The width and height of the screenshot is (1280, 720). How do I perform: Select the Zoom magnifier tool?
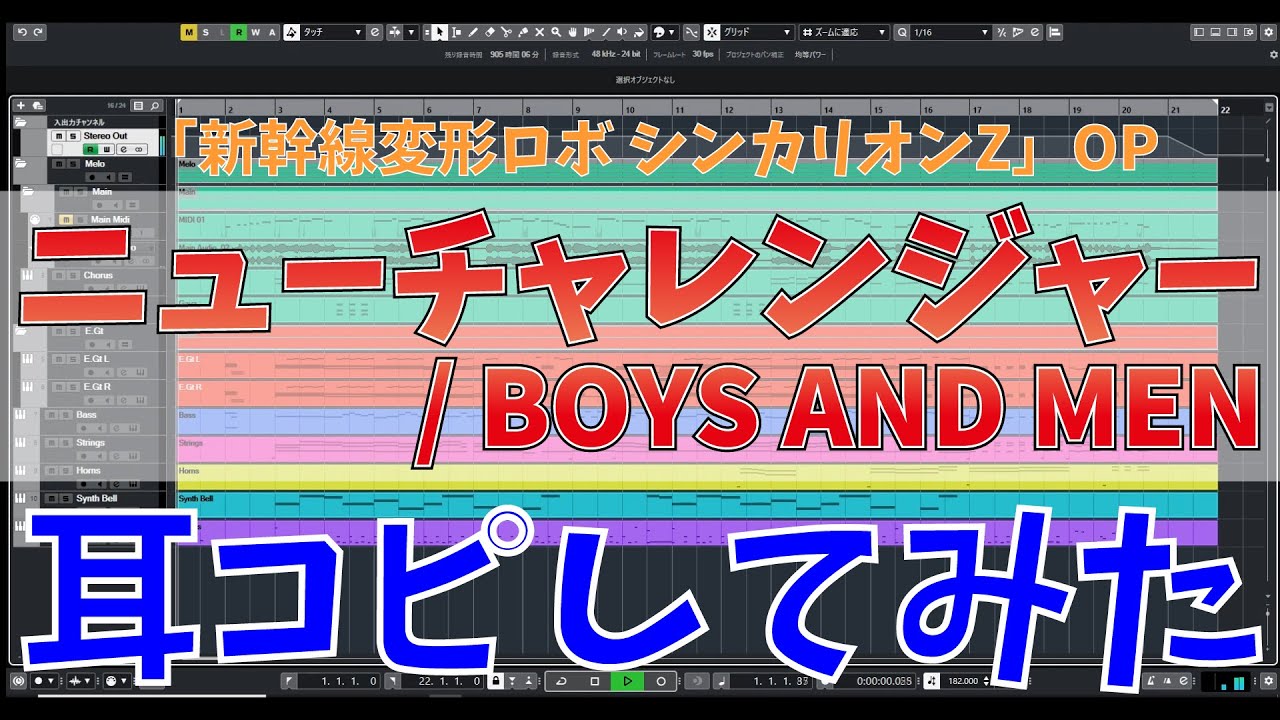click(x=556, y=32)
